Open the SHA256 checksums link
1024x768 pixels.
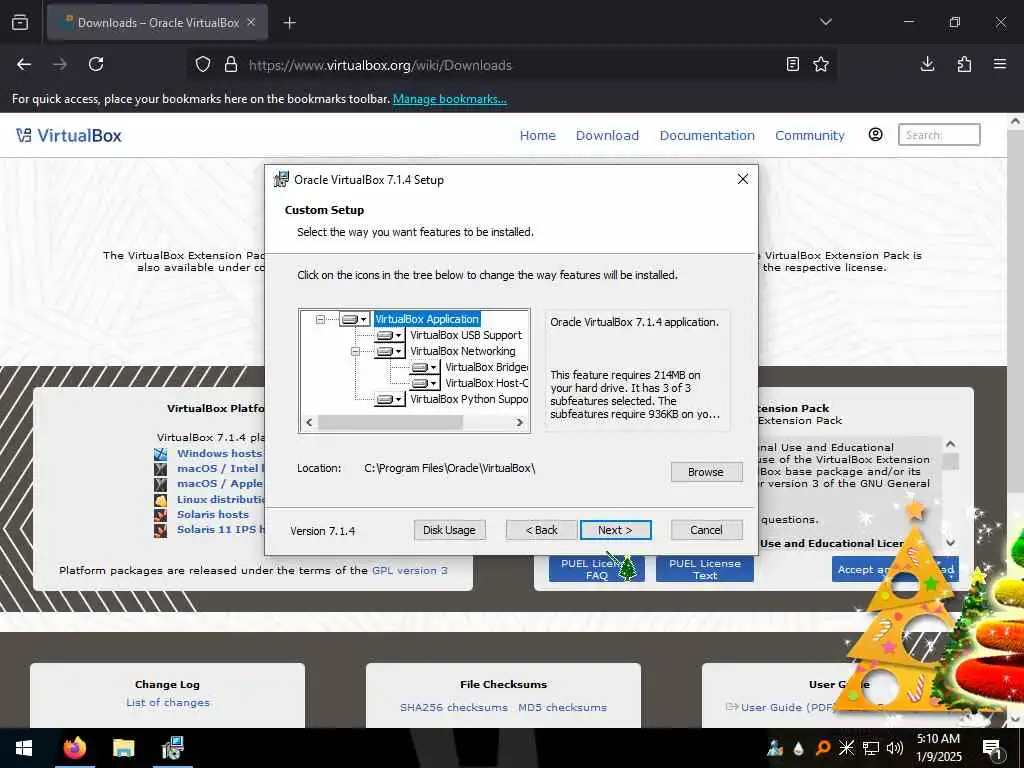point(454,707)
